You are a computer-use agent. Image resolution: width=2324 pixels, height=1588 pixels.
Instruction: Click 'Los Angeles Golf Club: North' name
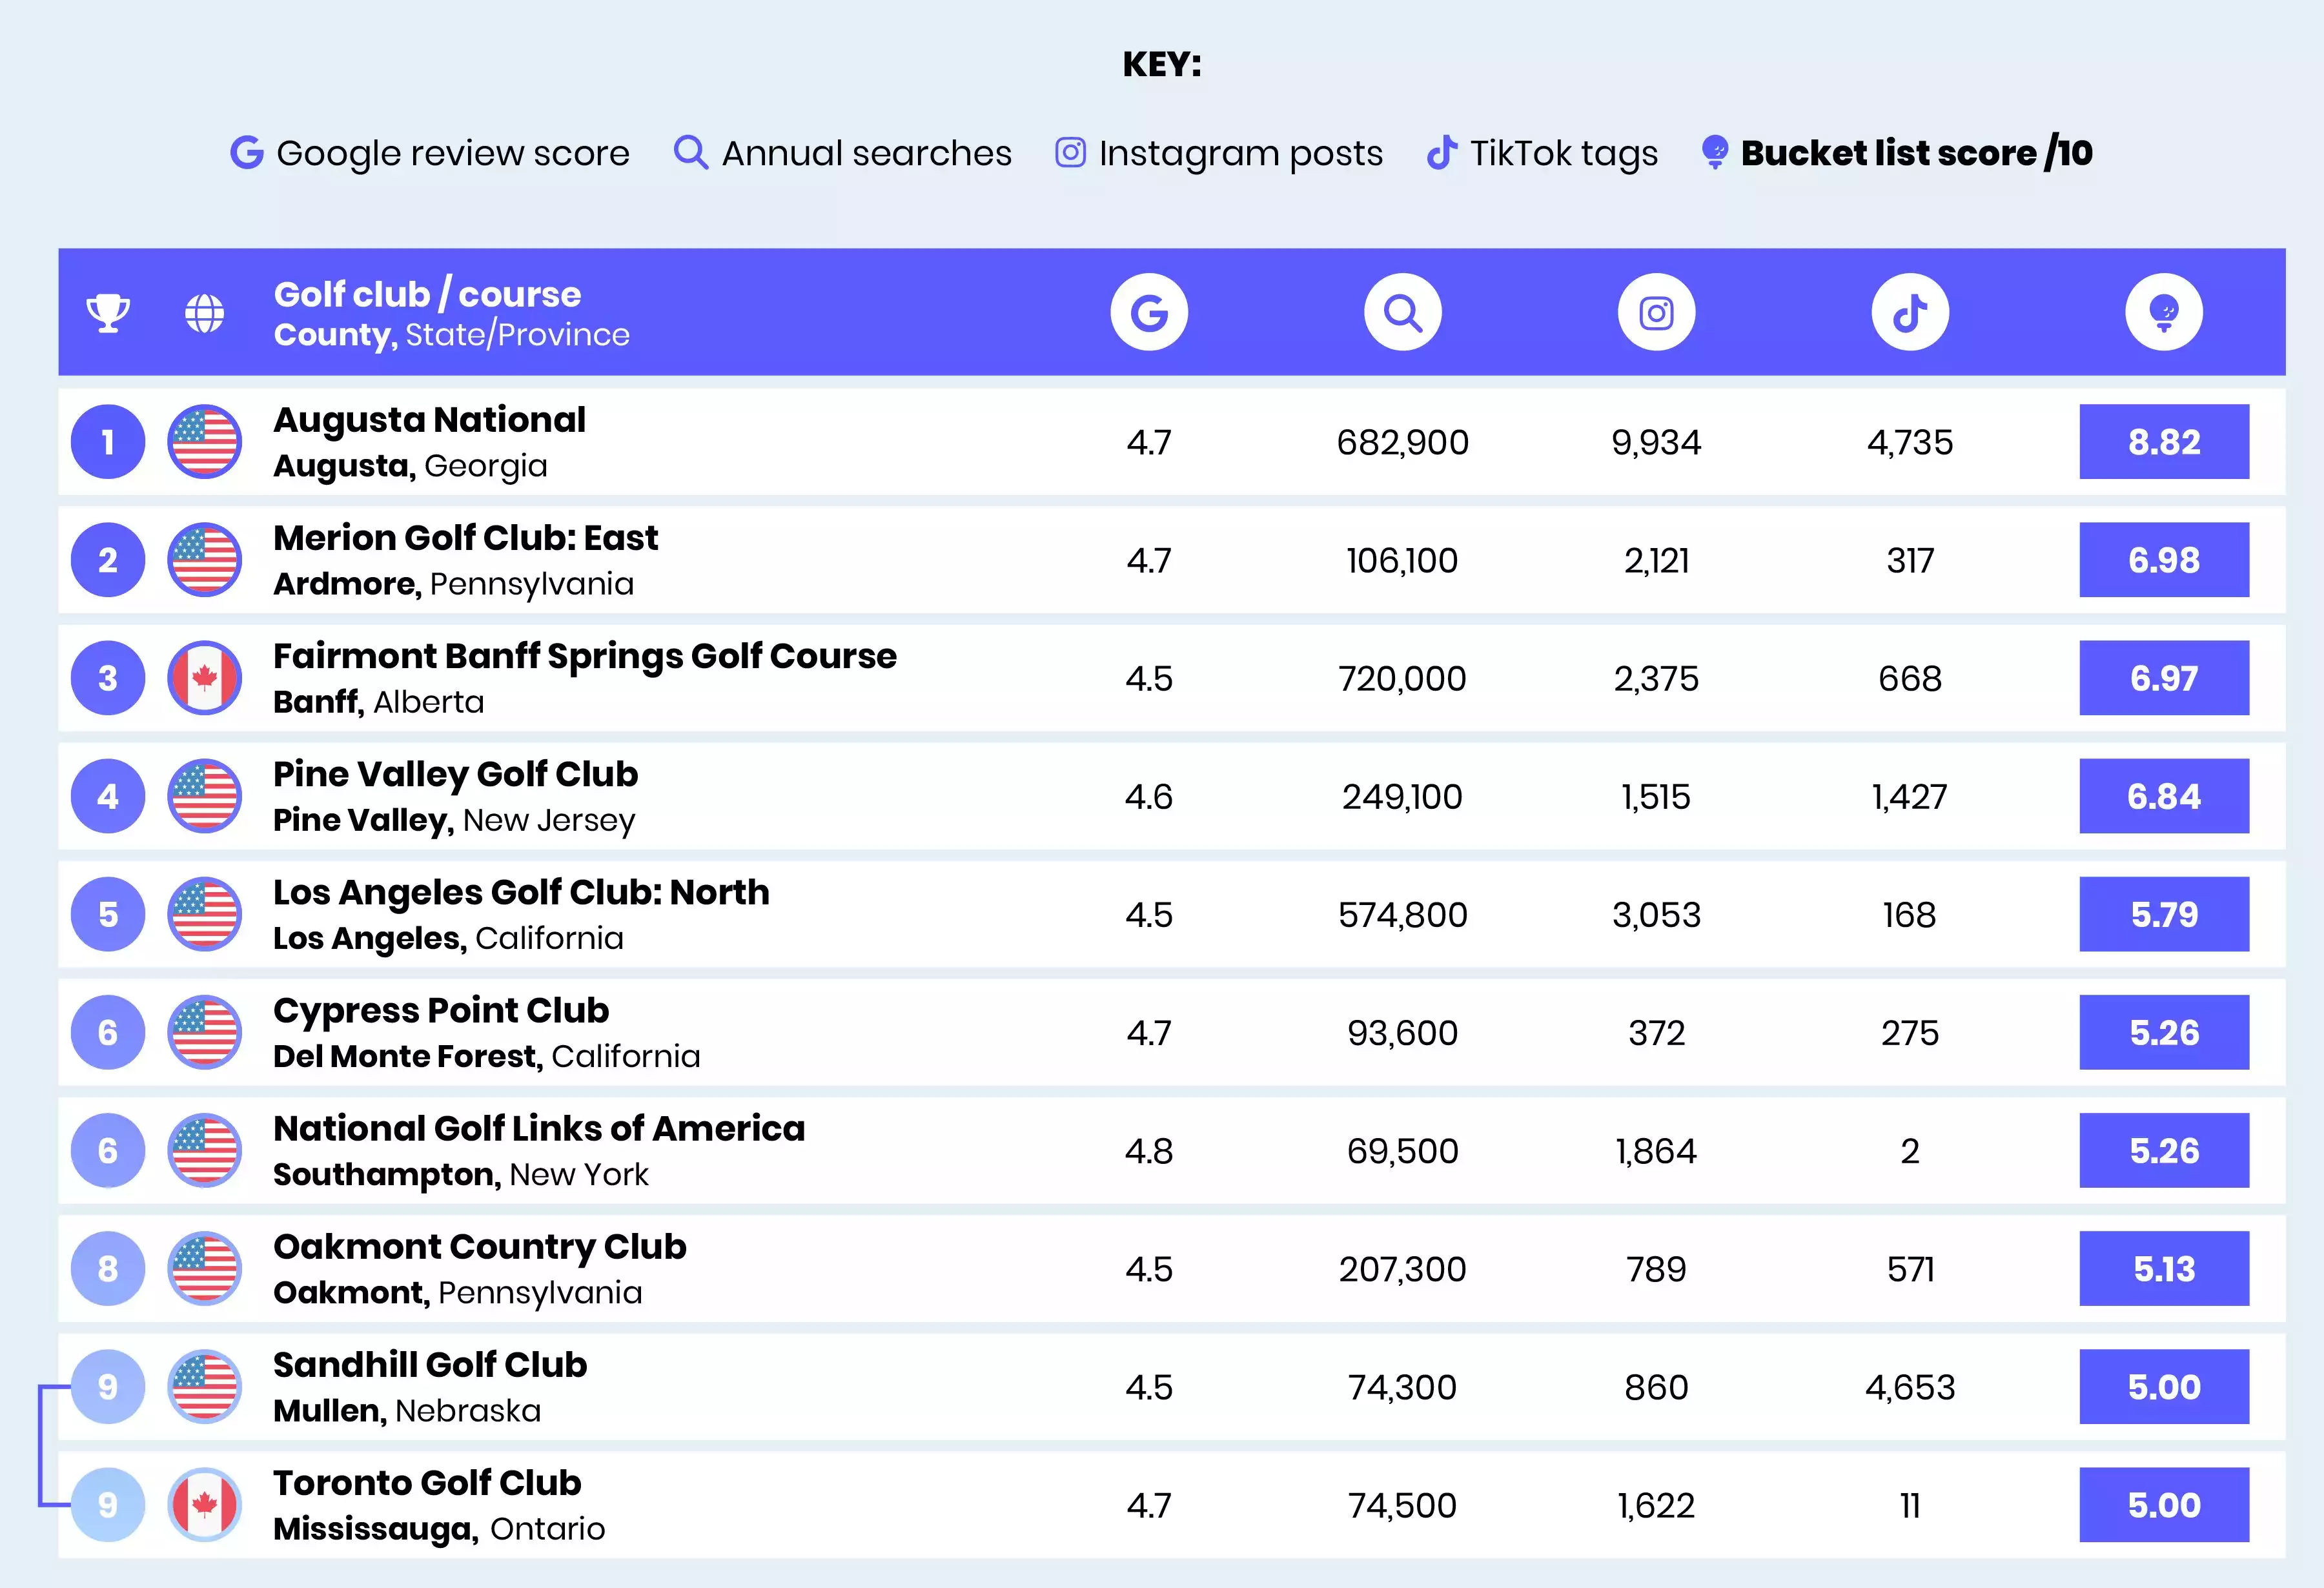[522, 893]
